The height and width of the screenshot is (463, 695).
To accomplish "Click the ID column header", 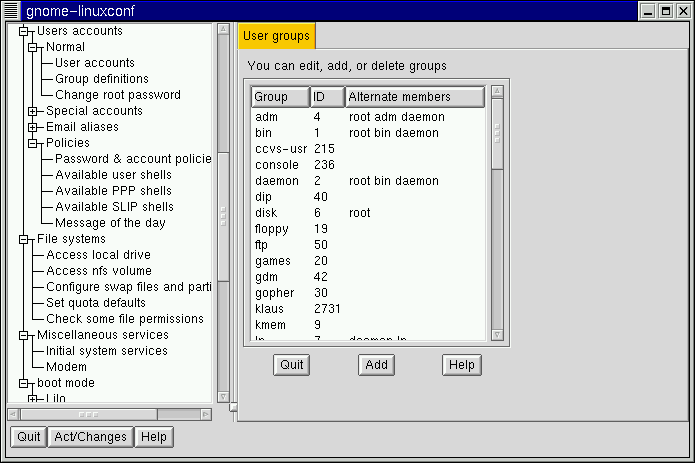I will [x=326, y=97].
